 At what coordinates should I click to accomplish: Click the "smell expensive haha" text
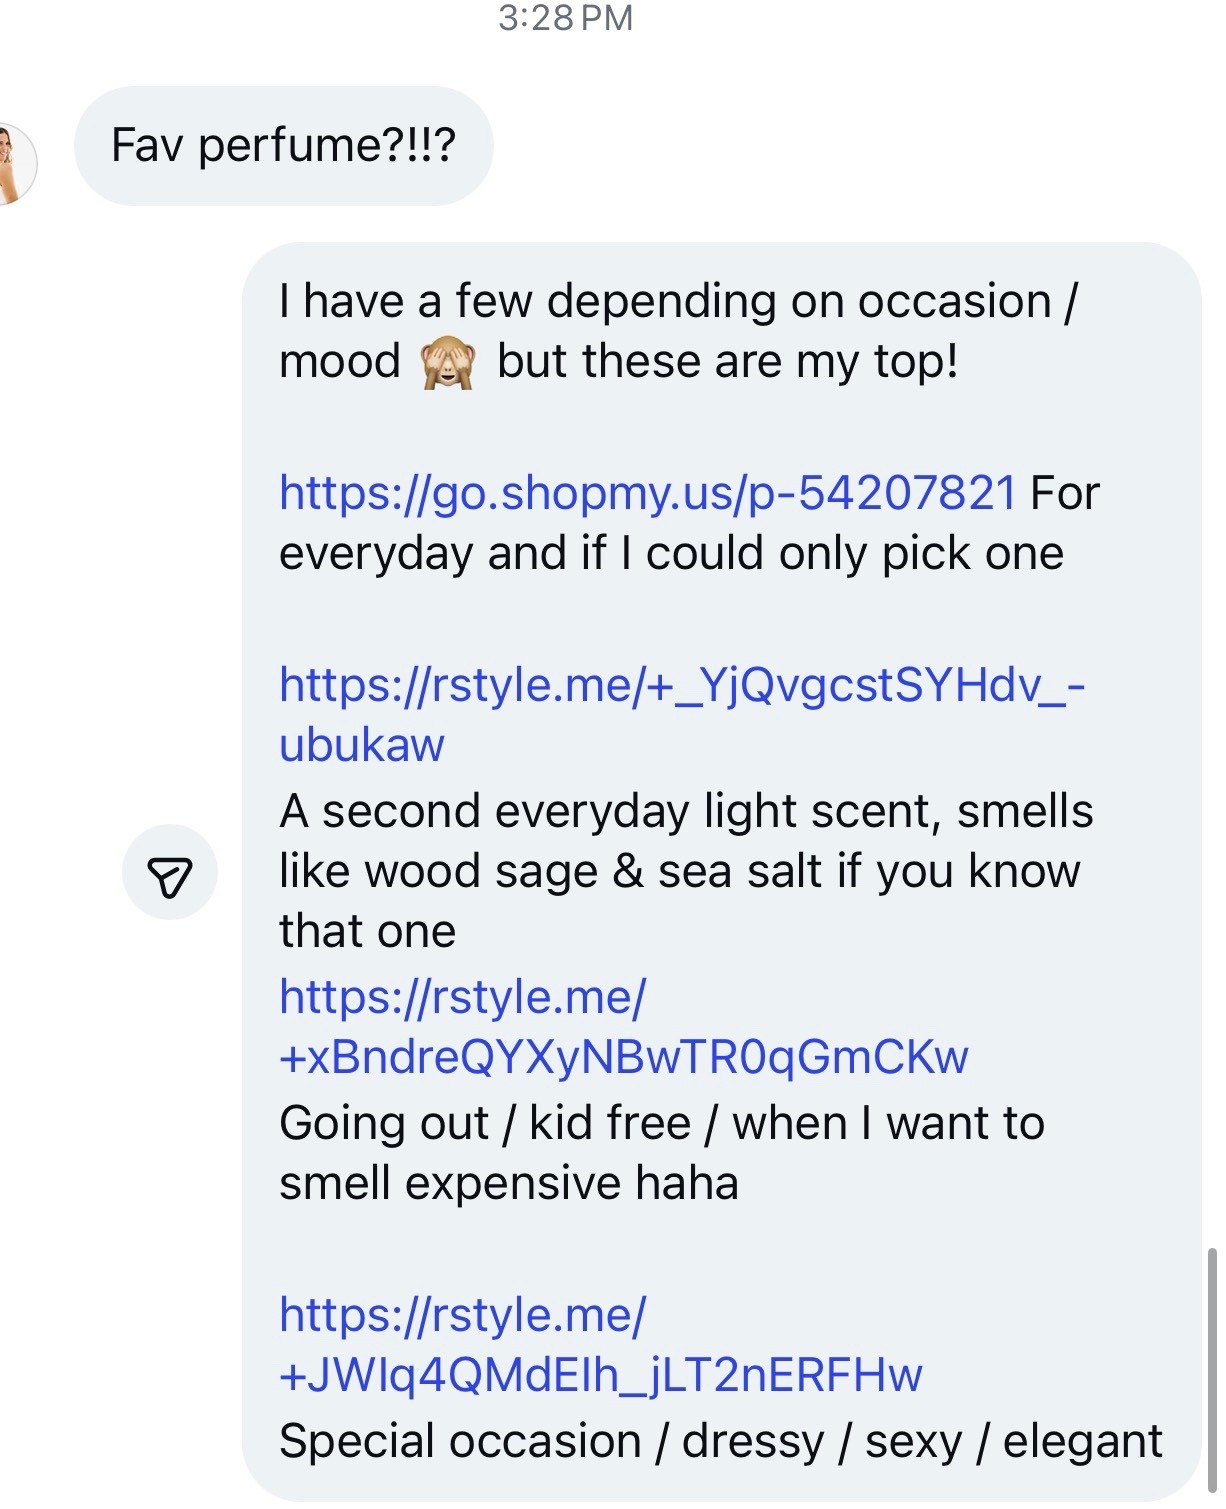coord(508,1183)
